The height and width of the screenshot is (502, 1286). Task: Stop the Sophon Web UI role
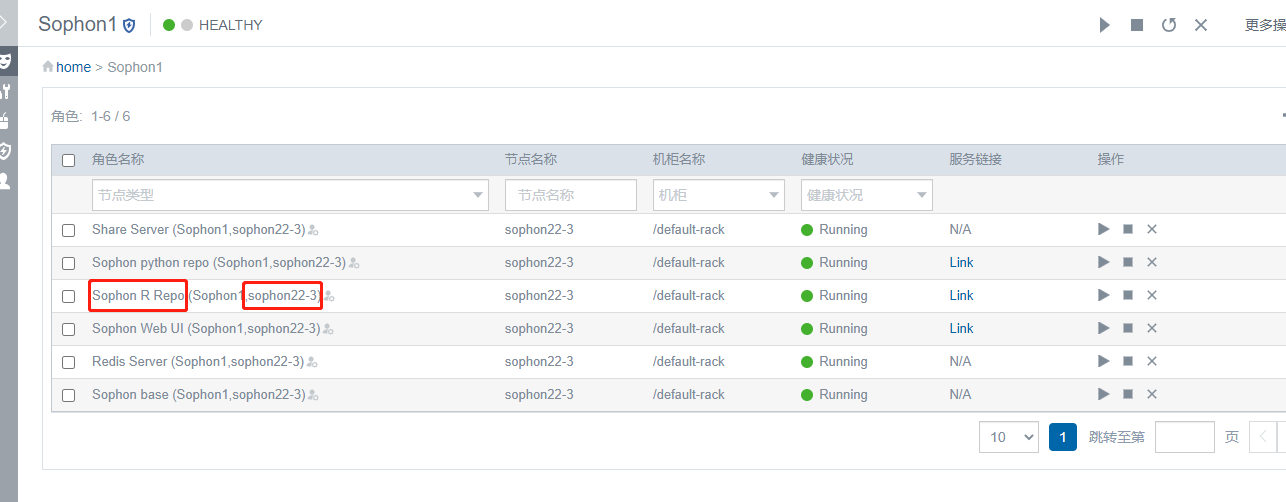point(1128,328)
